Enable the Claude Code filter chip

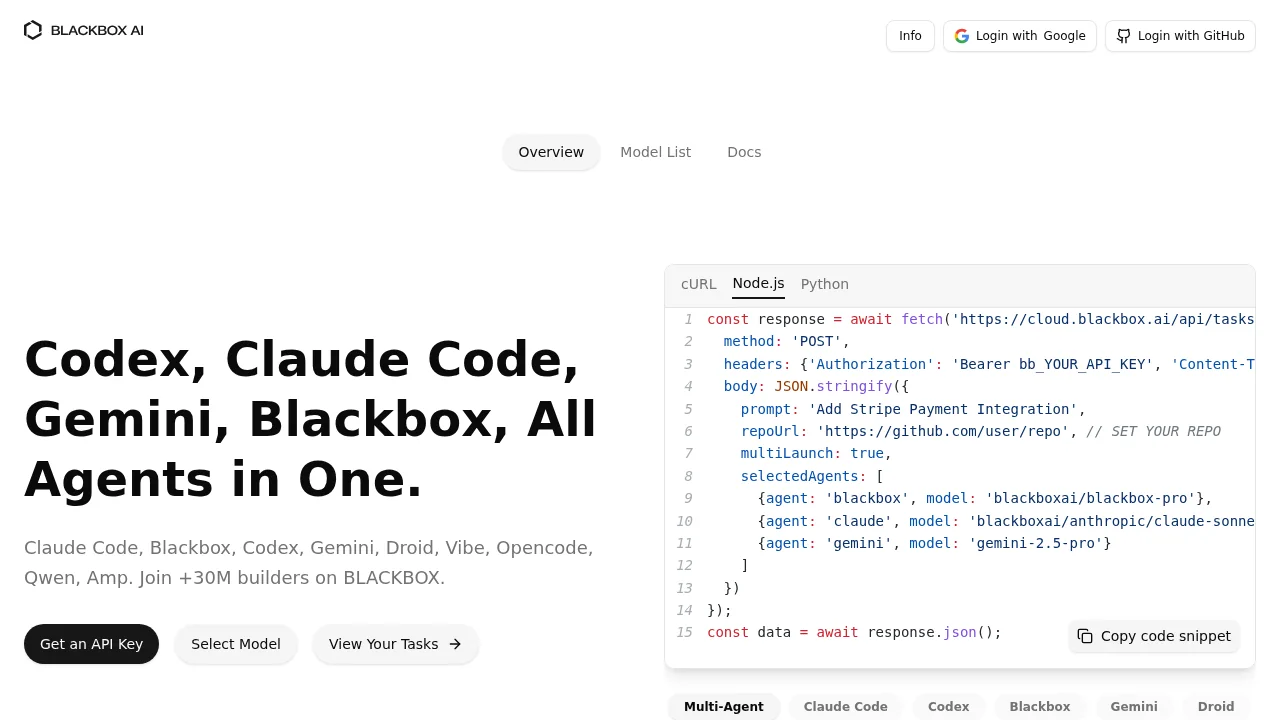click(x=845, y=707)
